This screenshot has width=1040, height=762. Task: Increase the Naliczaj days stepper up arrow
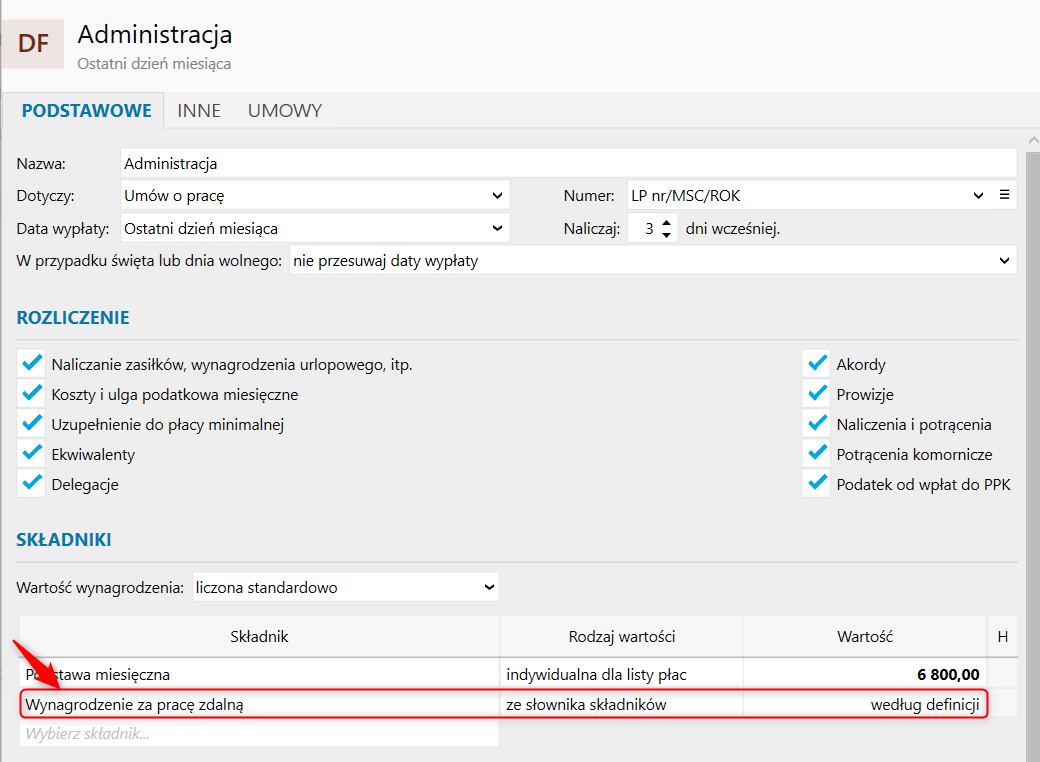point(667,221)
